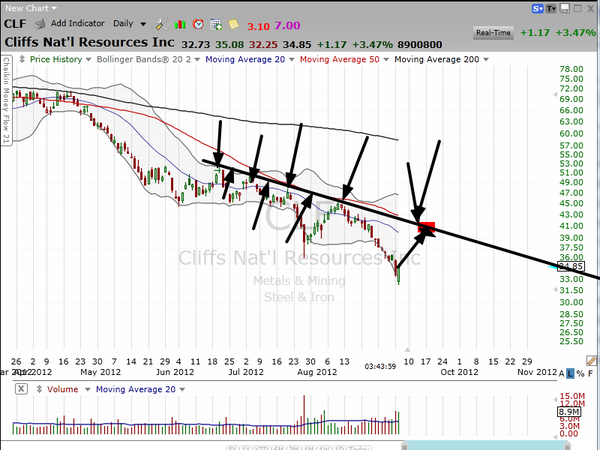Open chart settings wrench and screwdriver icon

click(161, 24)
